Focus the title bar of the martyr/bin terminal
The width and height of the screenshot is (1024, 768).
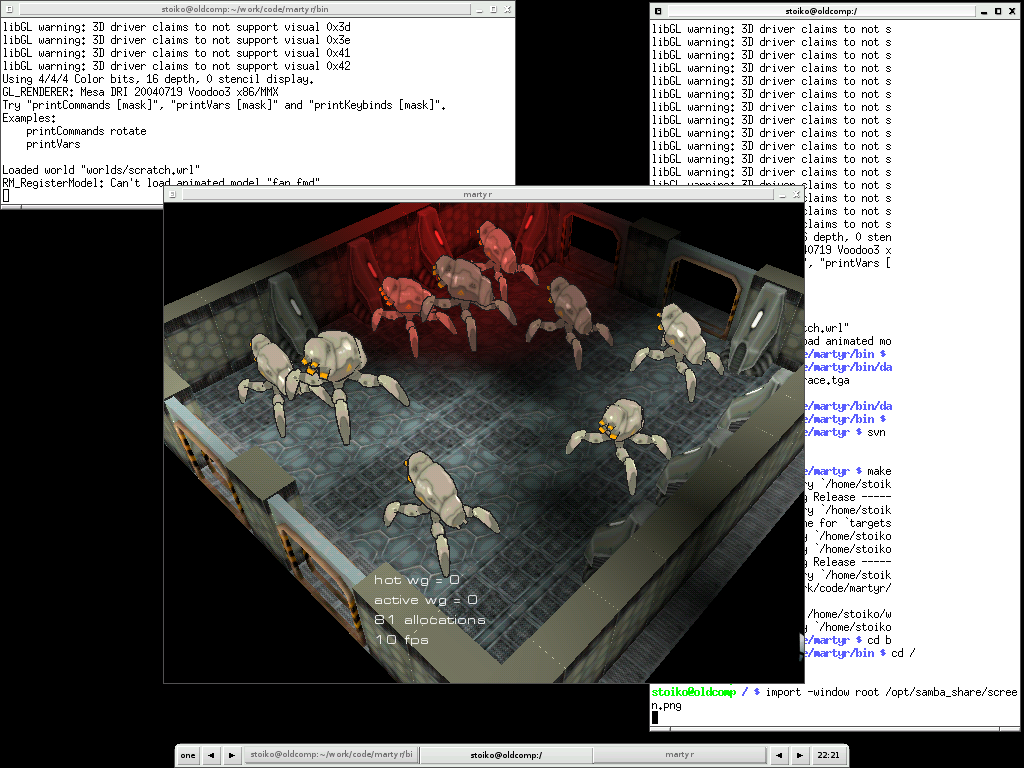(244, 9)
